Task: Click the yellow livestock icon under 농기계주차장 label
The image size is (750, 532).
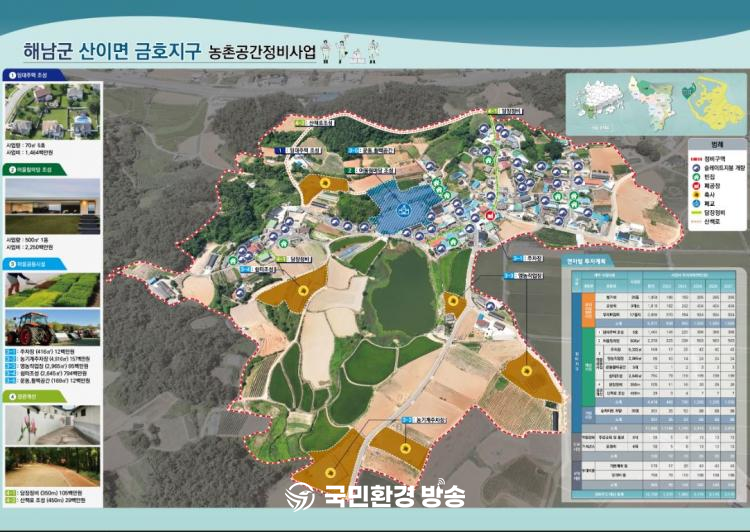Action: [x=406, y=448]
